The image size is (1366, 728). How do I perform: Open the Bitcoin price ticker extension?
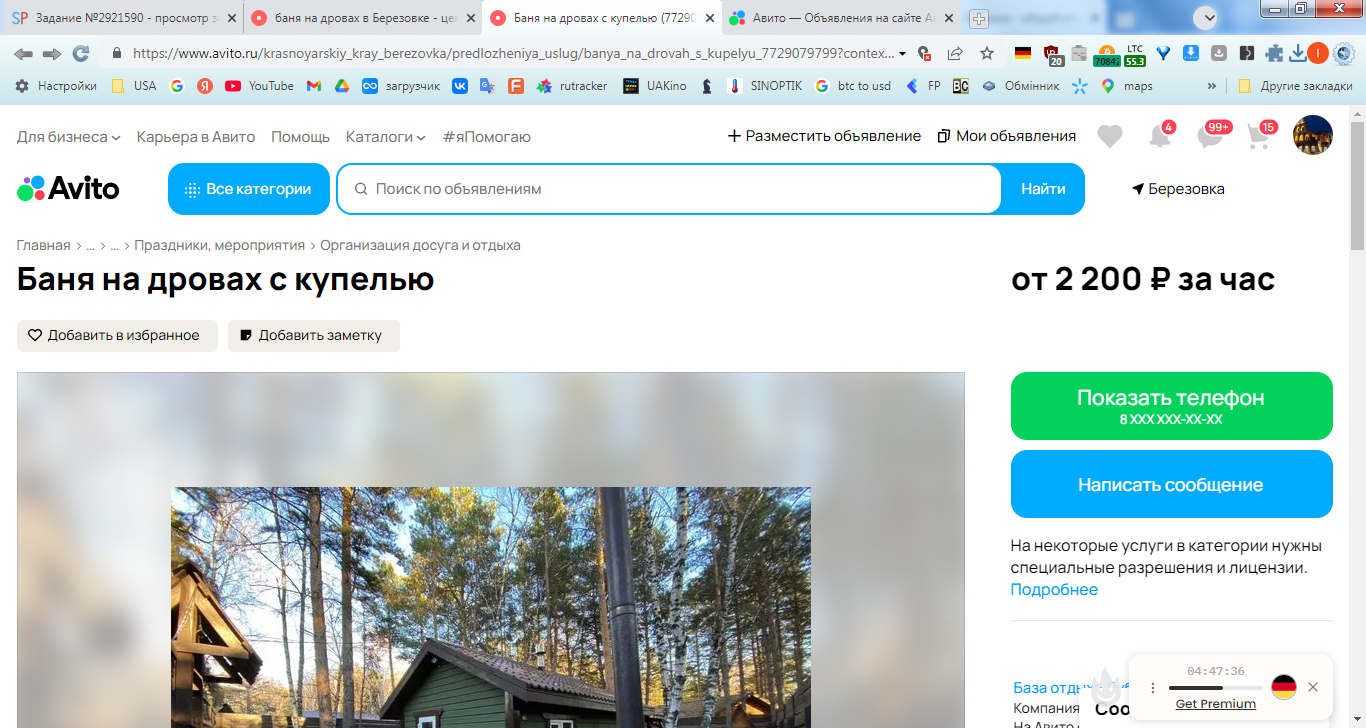coord(1107,54)
